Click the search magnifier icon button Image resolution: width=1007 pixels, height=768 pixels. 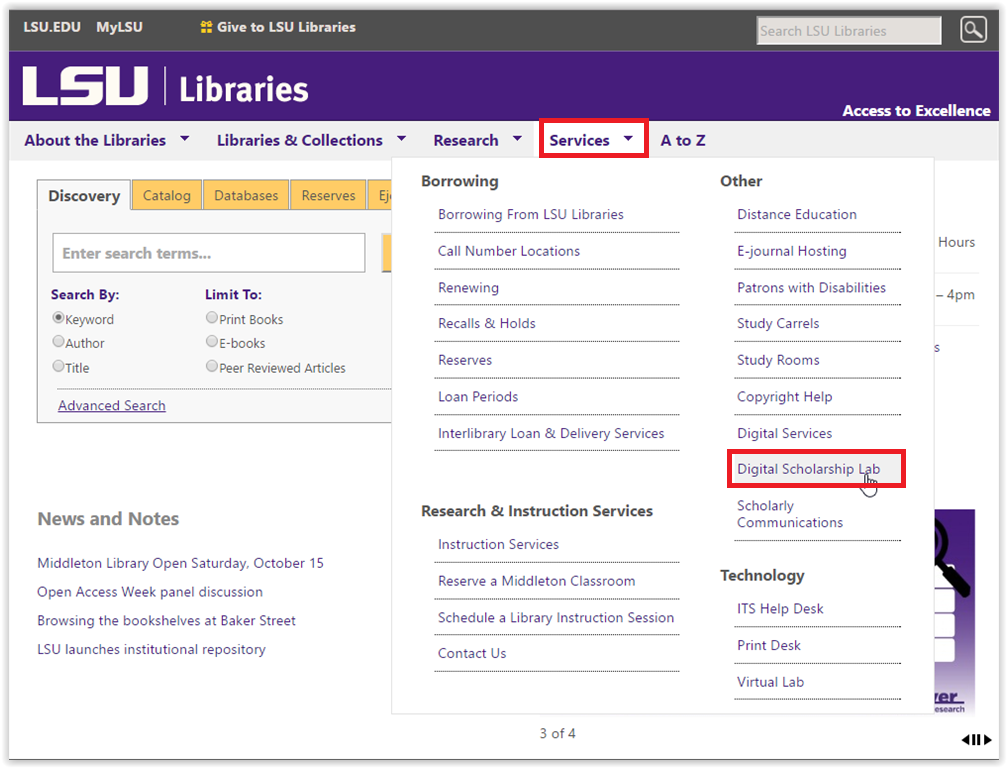(x=973, y=30)
